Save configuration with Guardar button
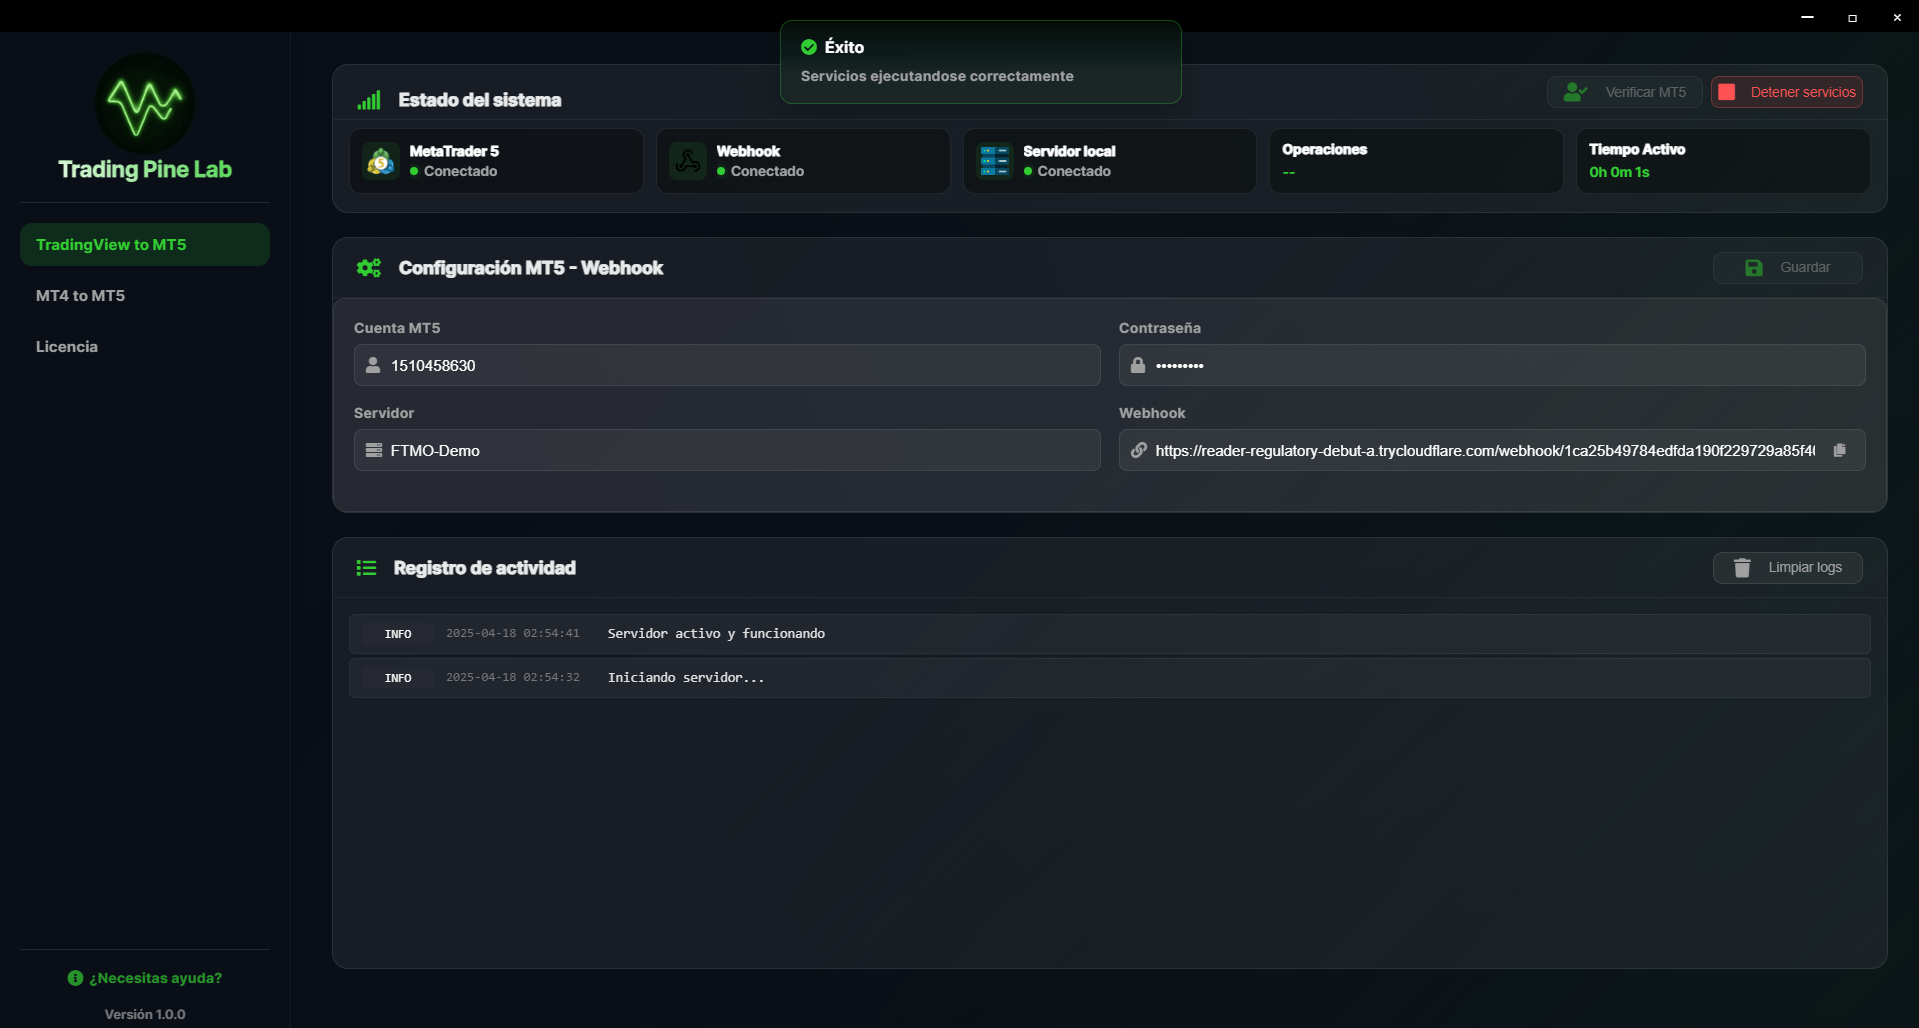Viewport: 1919px width, 1028px height. click(1787, 268)
